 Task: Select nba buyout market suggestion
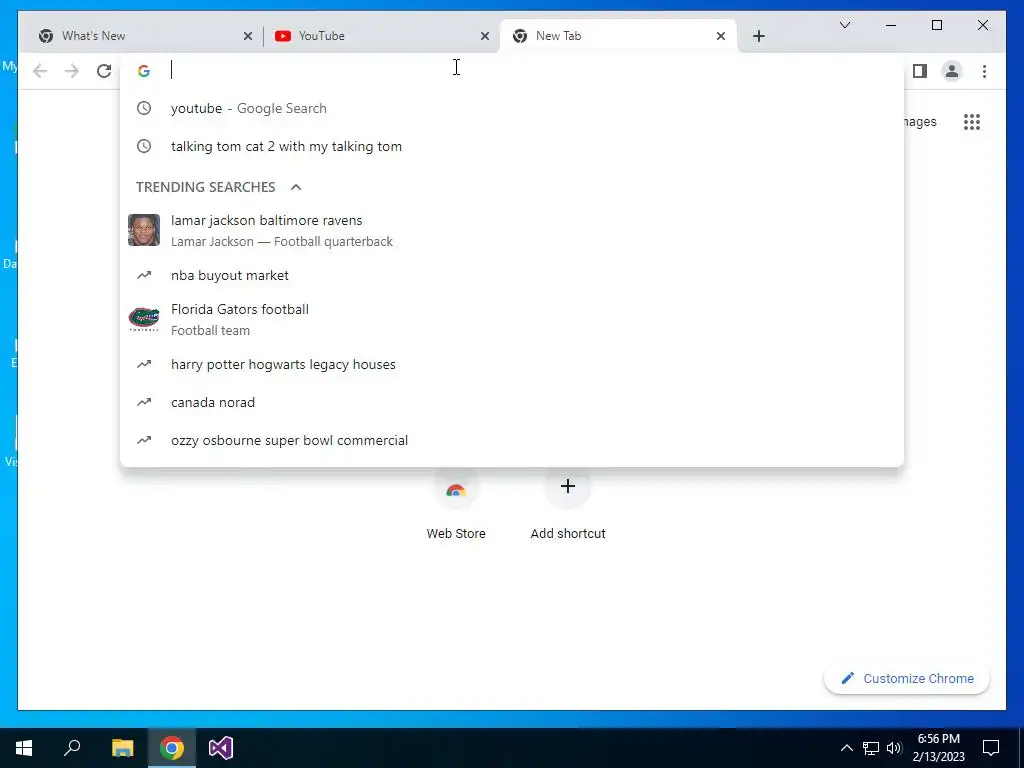point(512,276)
